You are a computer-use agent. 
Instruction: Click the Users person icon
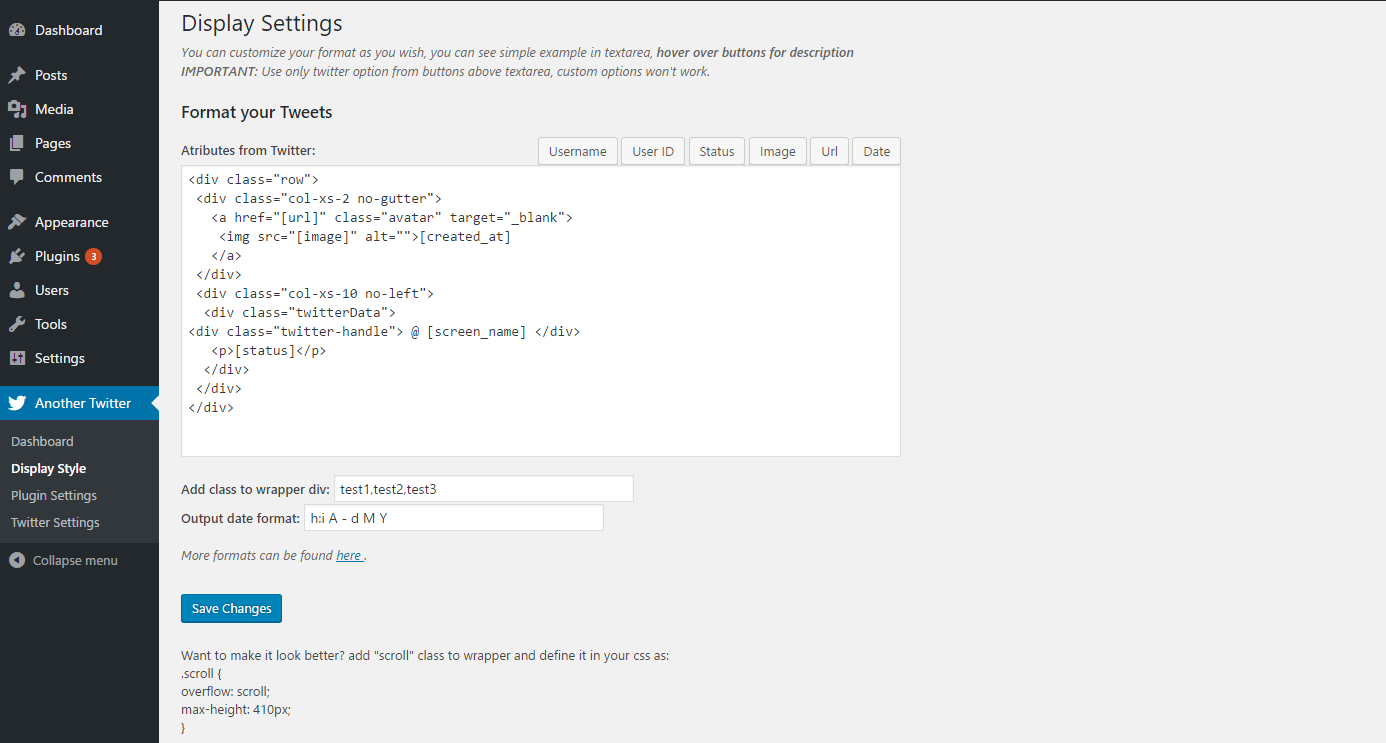[x=17, y=290]
